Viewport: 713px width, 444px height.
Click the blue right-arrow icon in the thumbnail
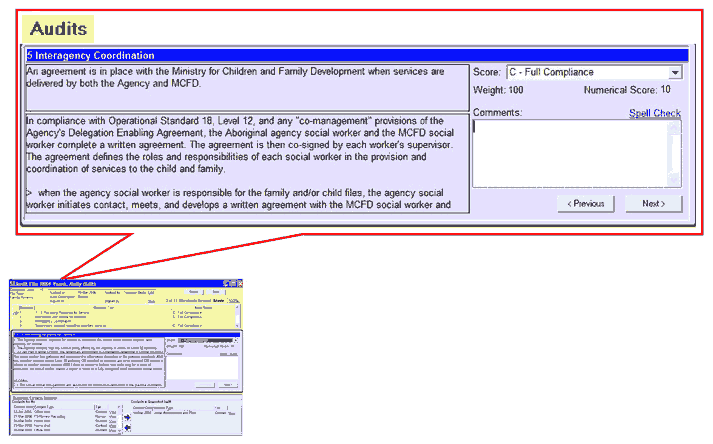click(x=126, y=418)
